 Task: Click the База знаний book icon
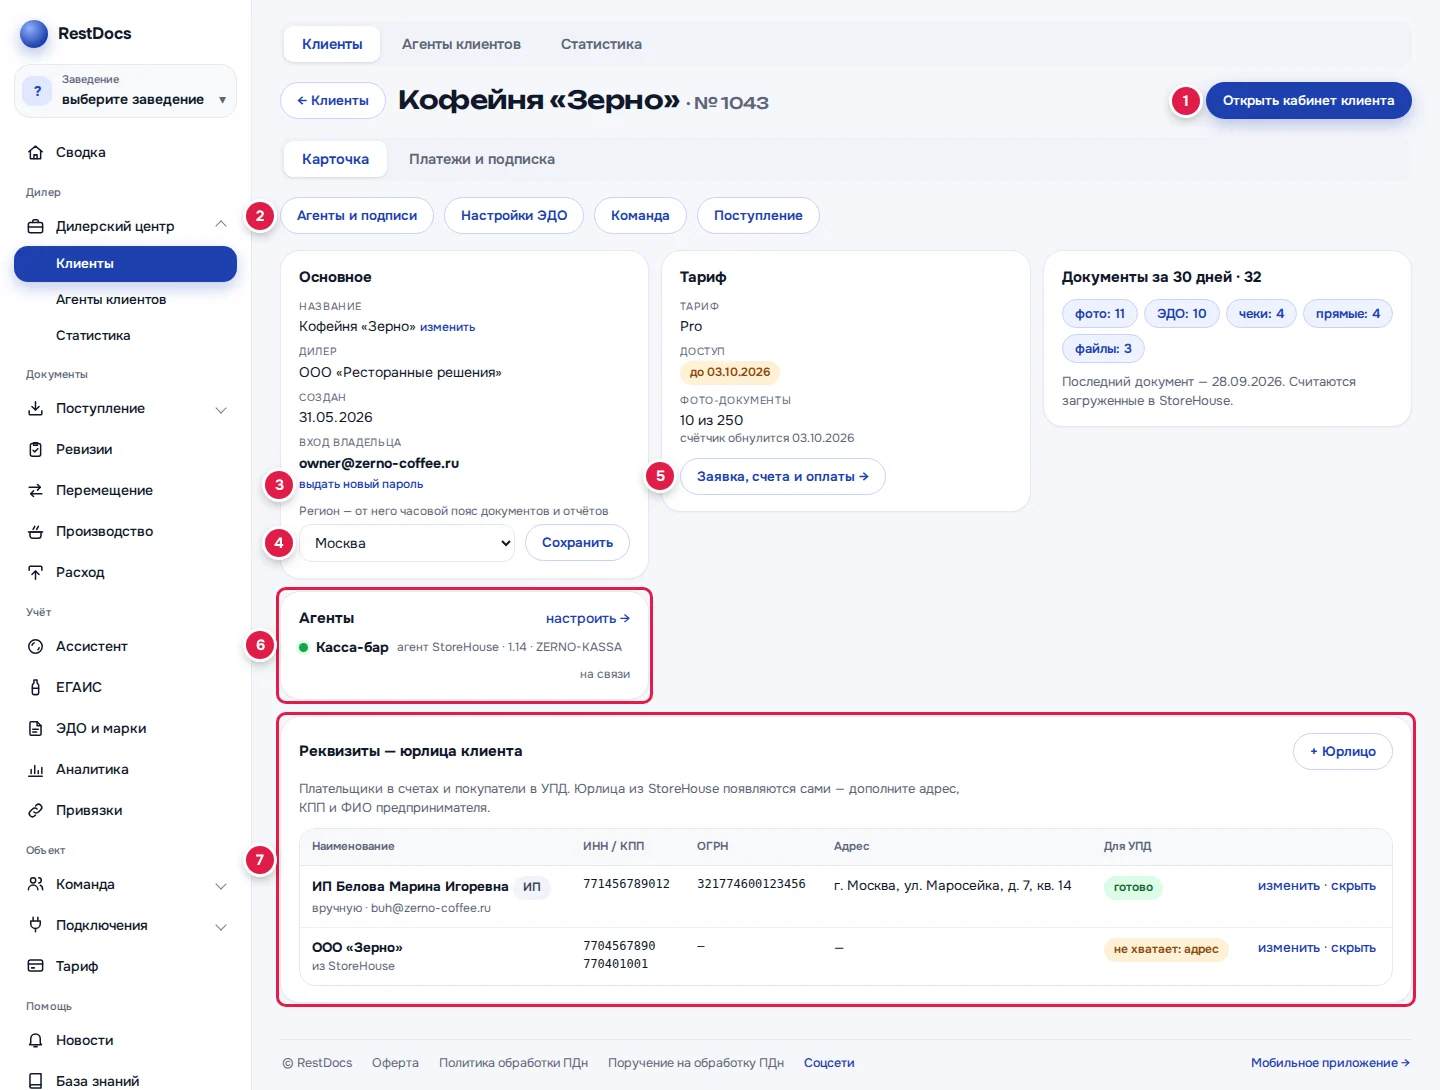pos(36,1082)
